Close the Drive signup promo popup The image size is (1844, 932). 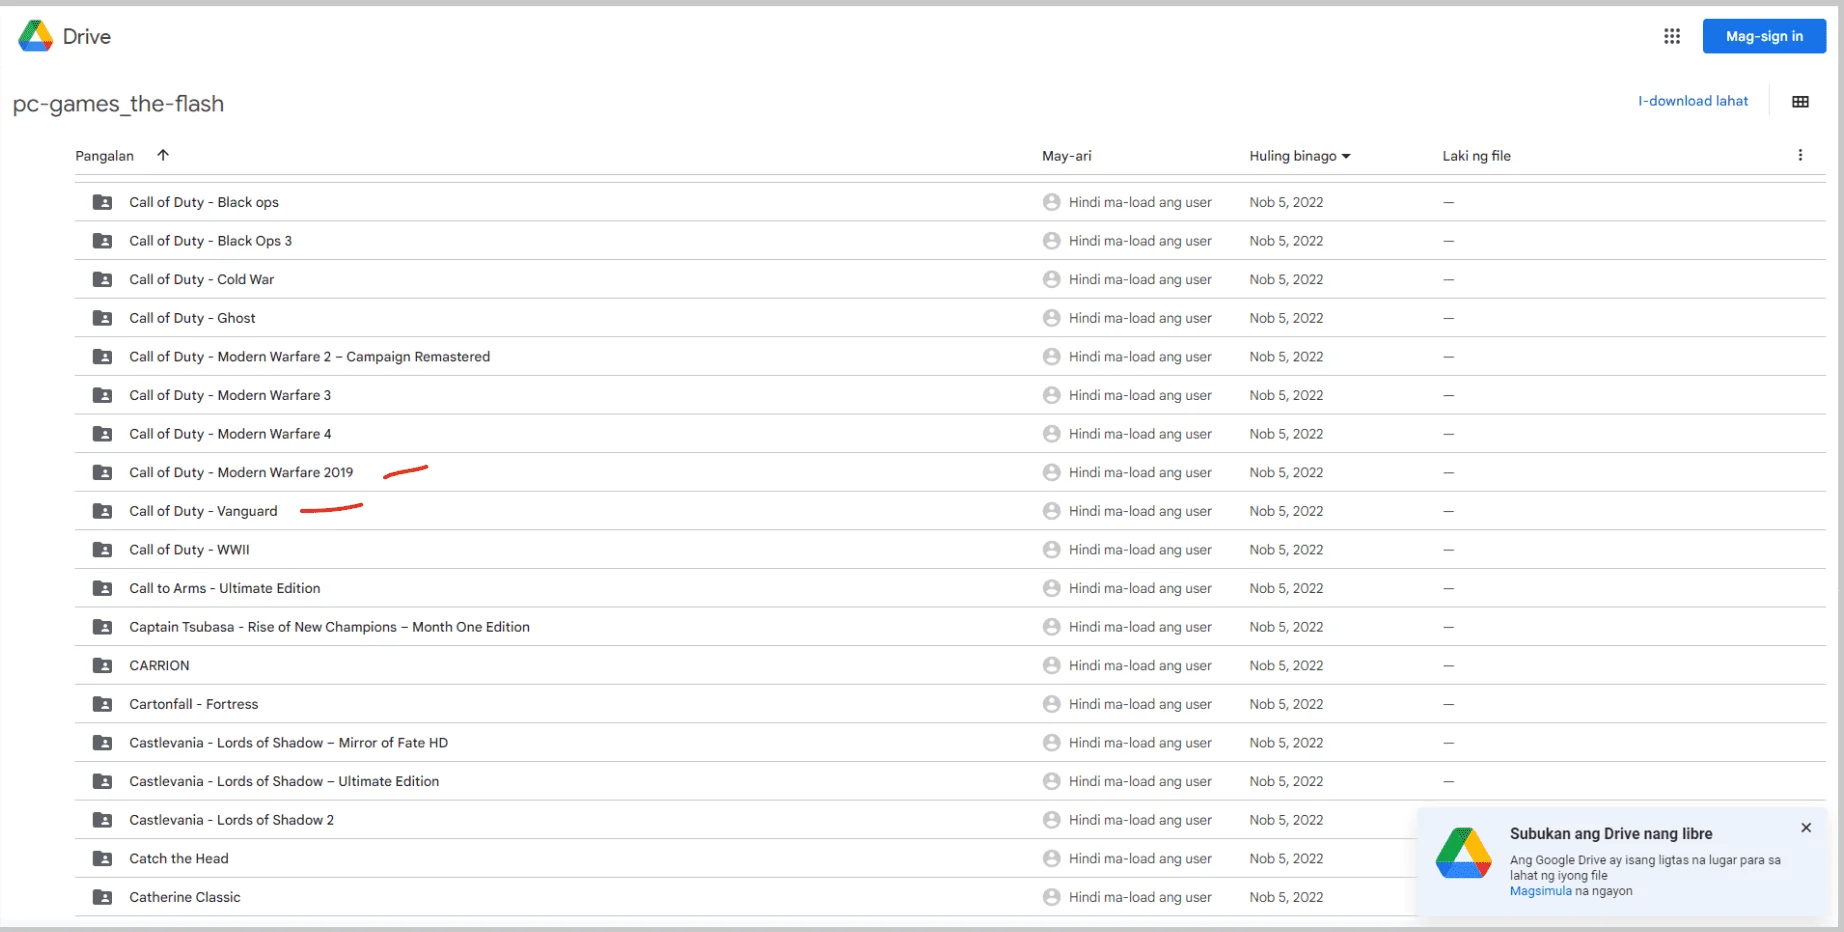pyautogui.click(x=1806, y=828)
